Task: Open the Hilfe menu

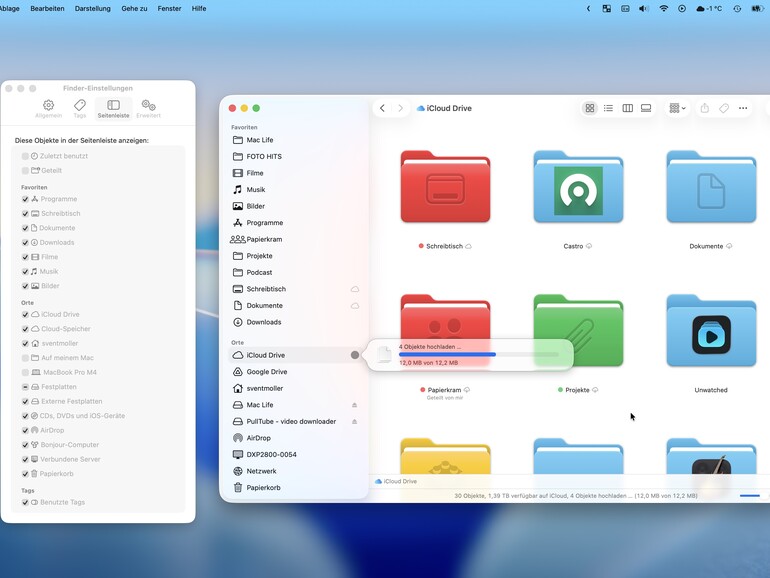Action: [x=199, y=8]
